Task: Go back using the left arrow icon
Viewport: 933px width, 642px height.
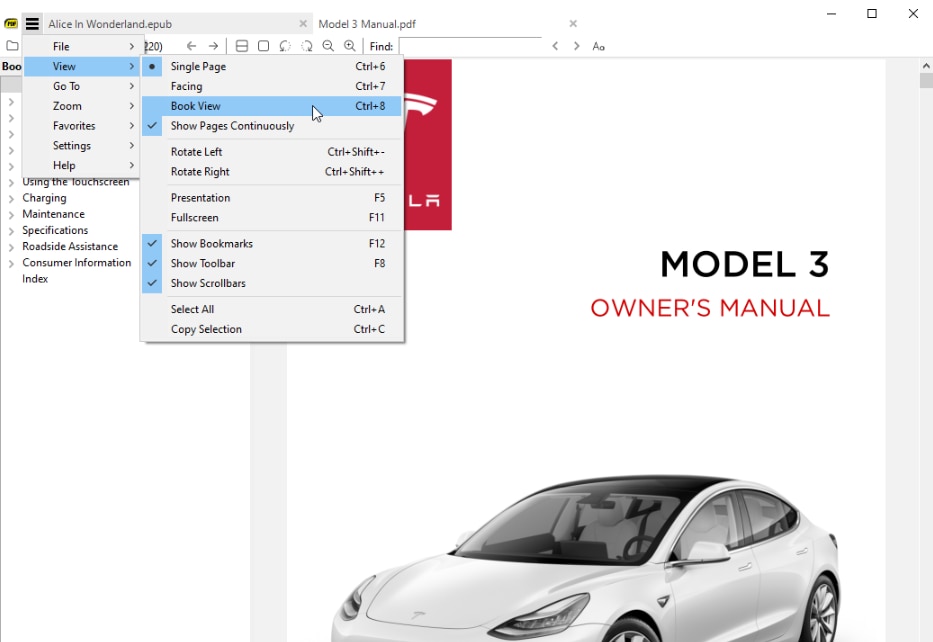Action: (x=190, y=45)
